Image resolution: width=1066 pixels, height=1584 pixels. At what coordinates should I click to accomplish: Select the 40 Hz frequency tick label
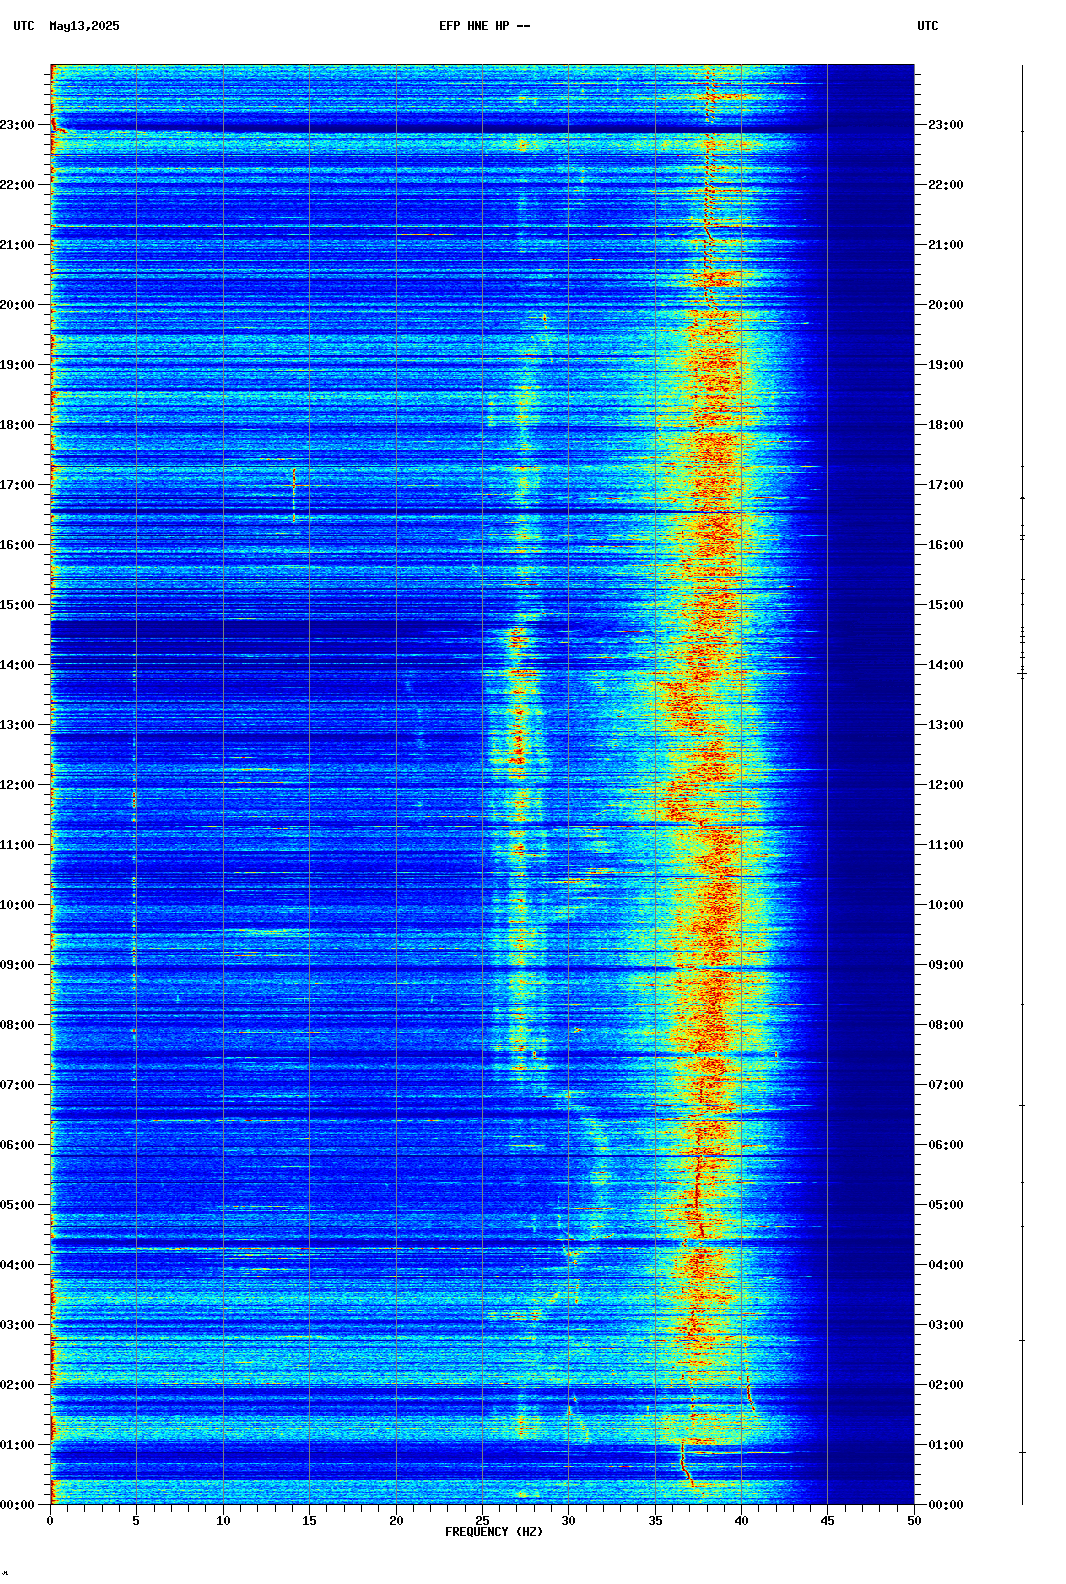741,1521
